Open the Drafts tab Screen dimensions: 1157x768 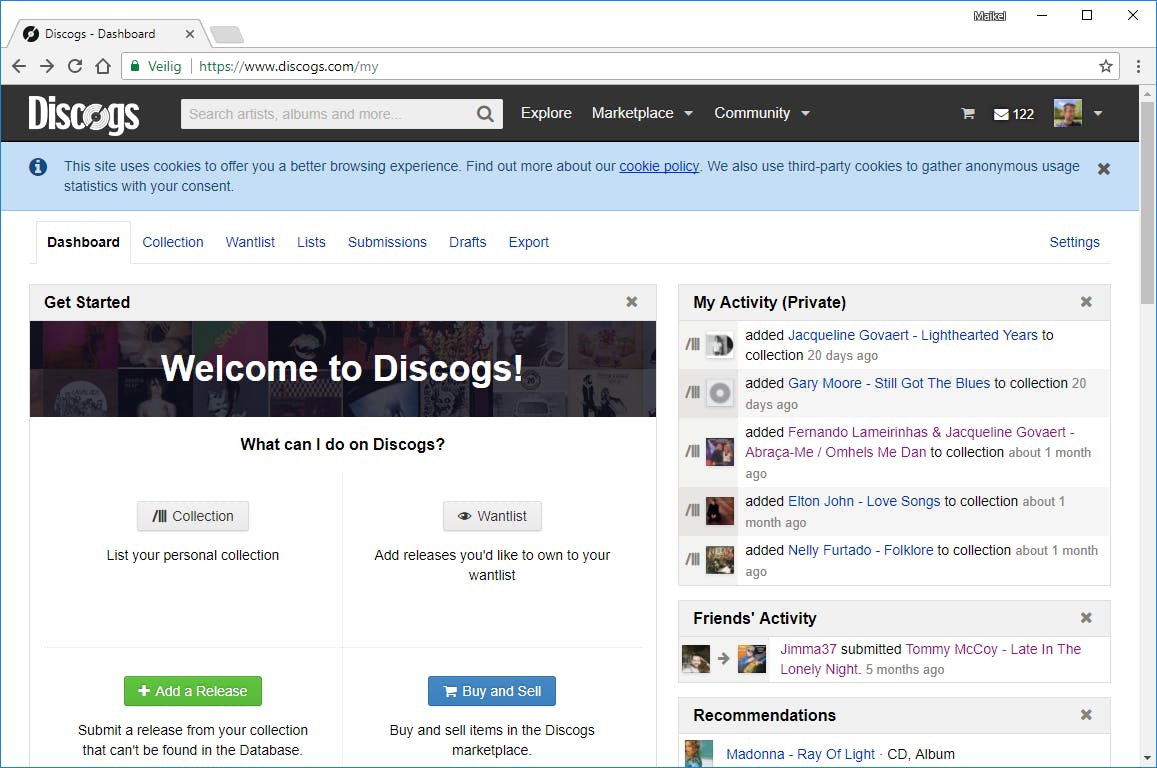pos(468,242)
